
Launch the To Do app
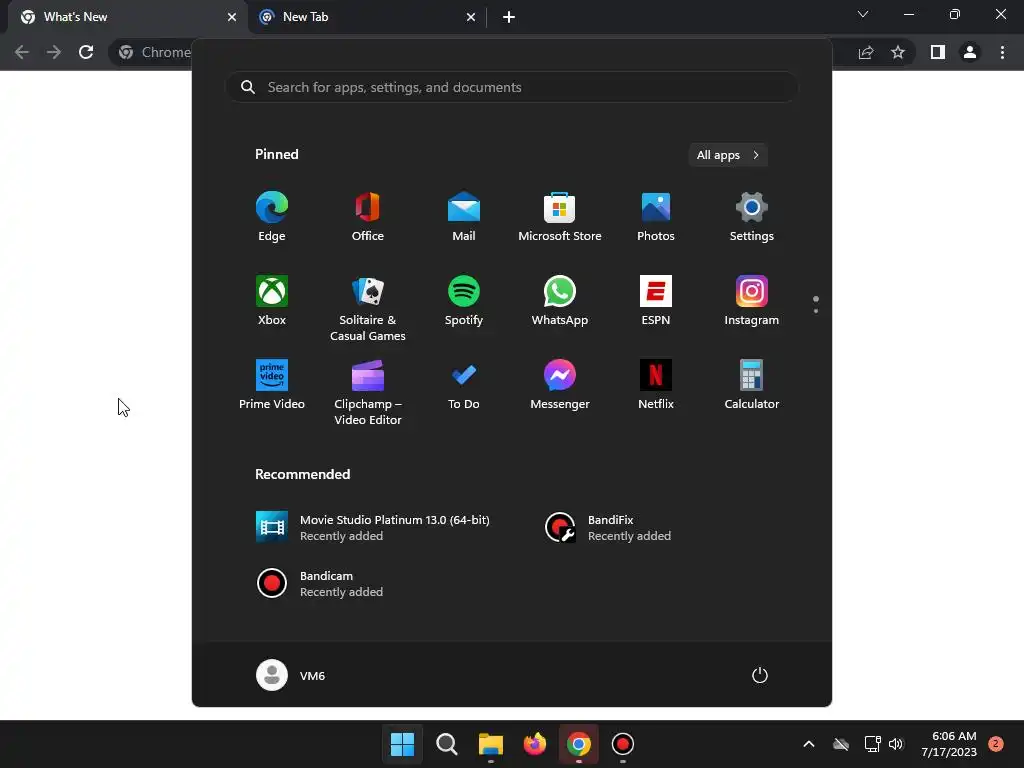coord(464,385)
